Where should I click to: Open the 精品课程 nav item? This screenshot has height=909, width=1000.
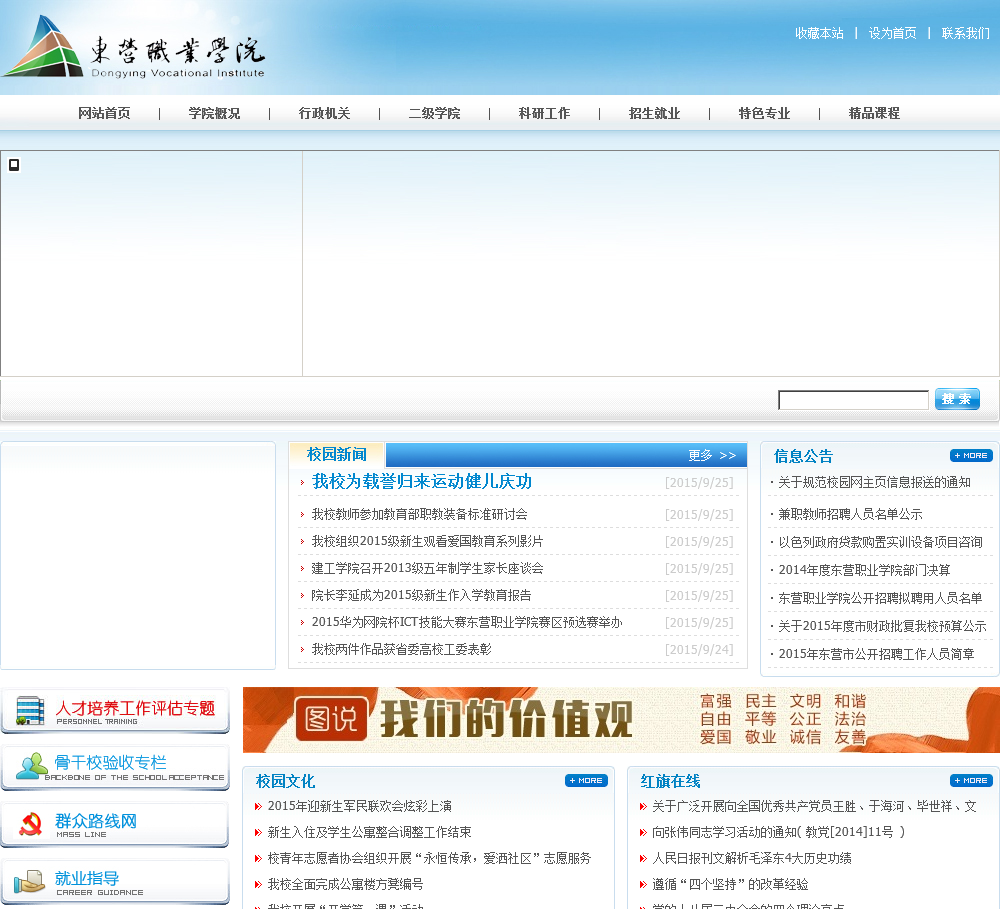point(874,114)
